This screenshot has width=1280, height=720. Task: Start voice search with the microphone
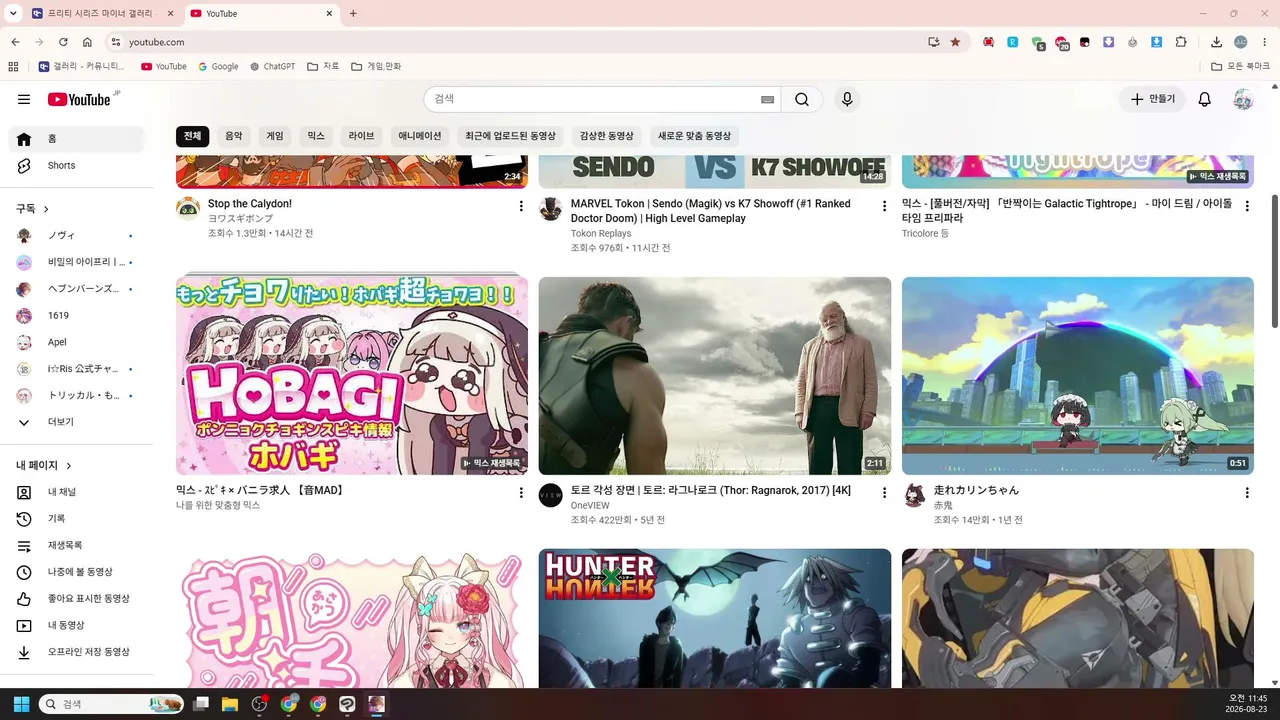847,99
